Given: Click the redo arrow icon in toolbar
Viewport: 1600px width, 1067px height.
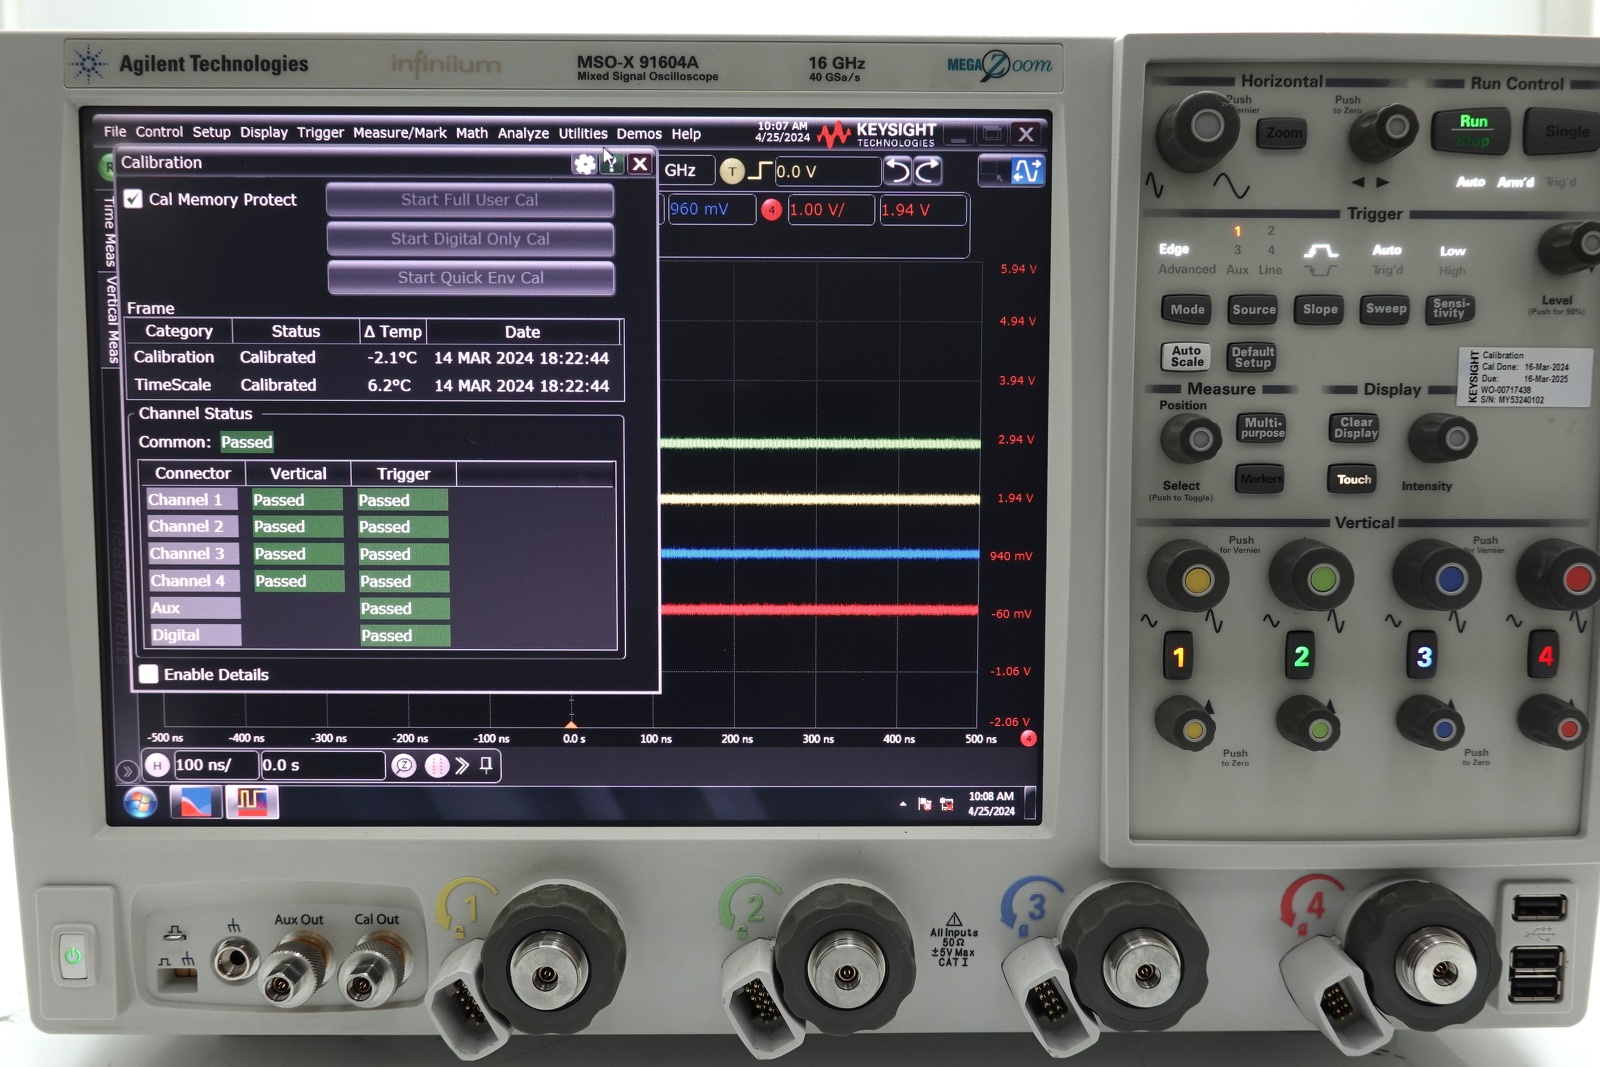Looking at the screenshot, I should pyautogui.click(x=928, y=171).
